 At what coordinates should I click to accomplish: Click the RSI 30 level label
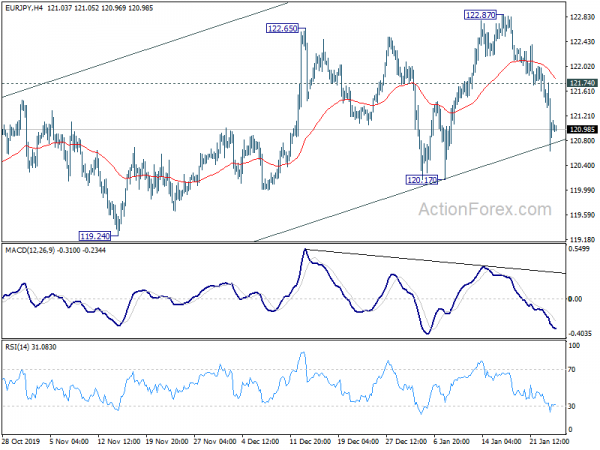(572, 406)
